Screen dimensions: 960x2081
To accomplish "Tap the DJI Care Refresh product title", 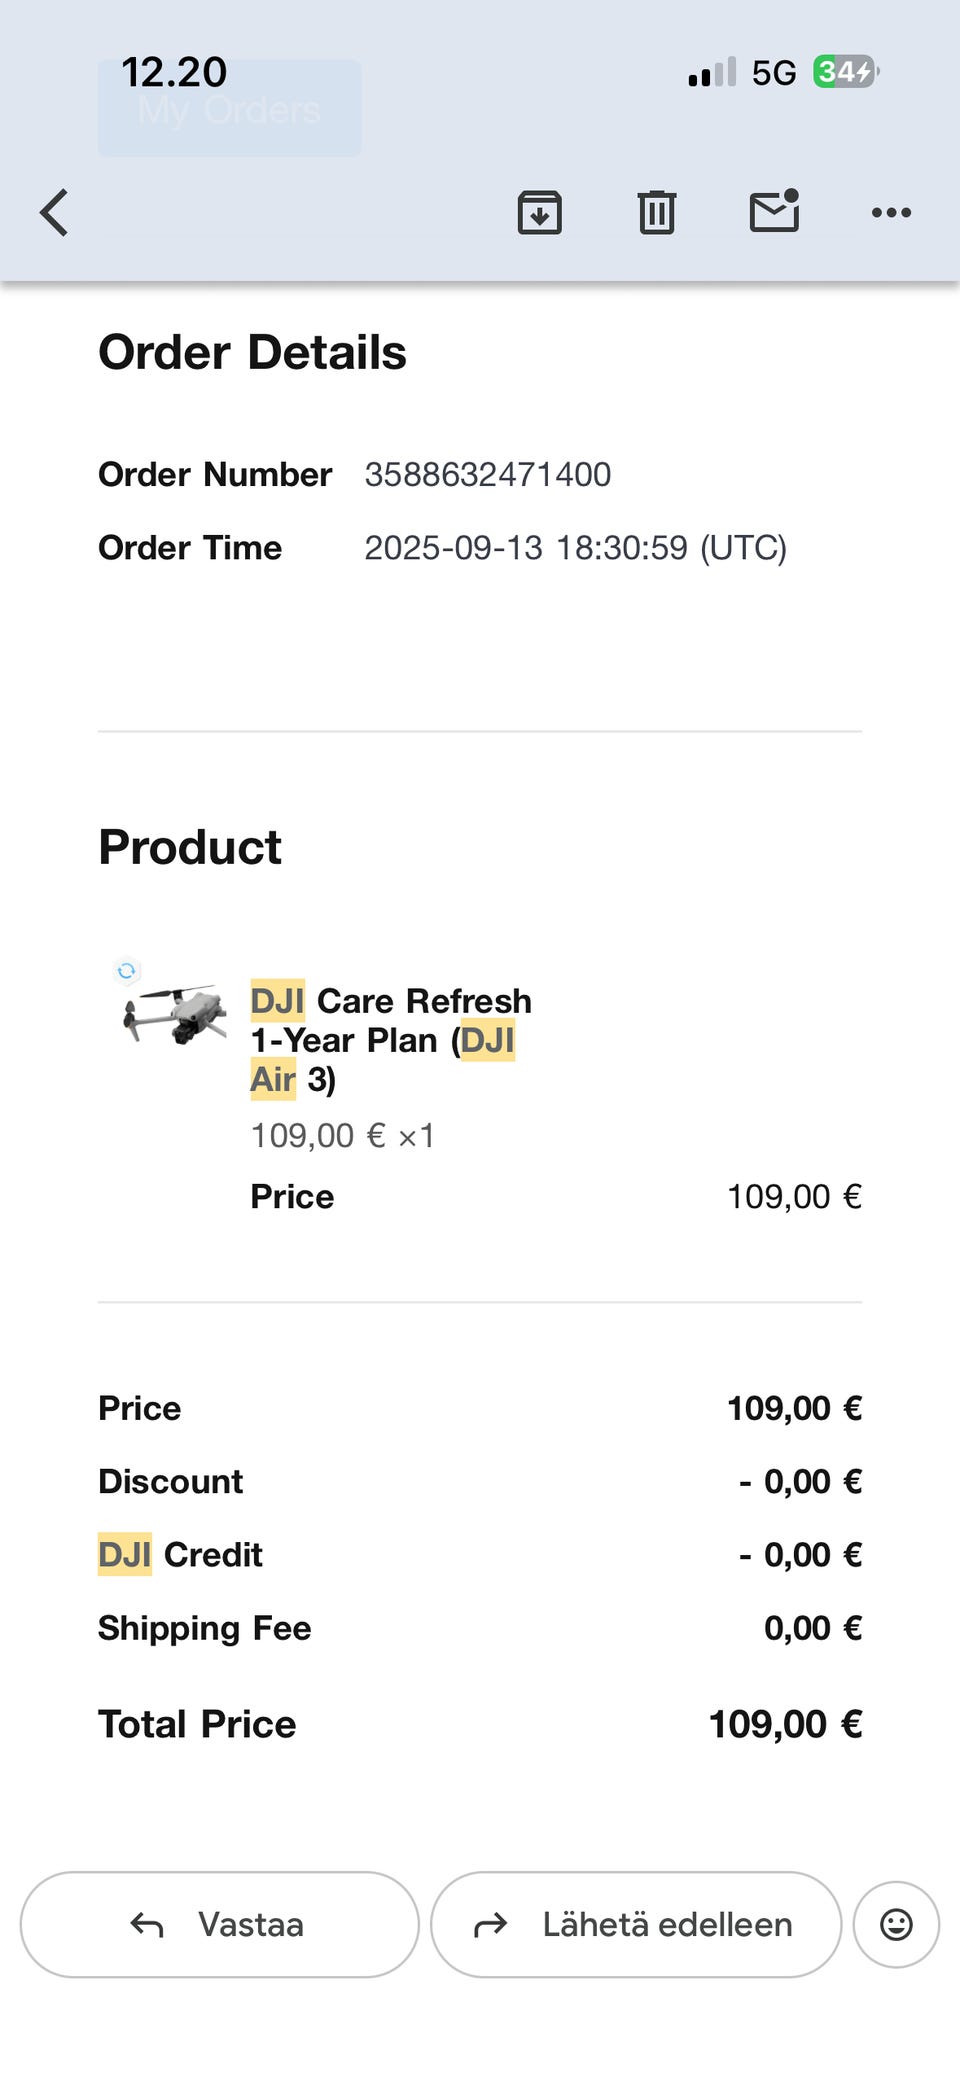I will pyautogui.click(x=390, y=1040).
